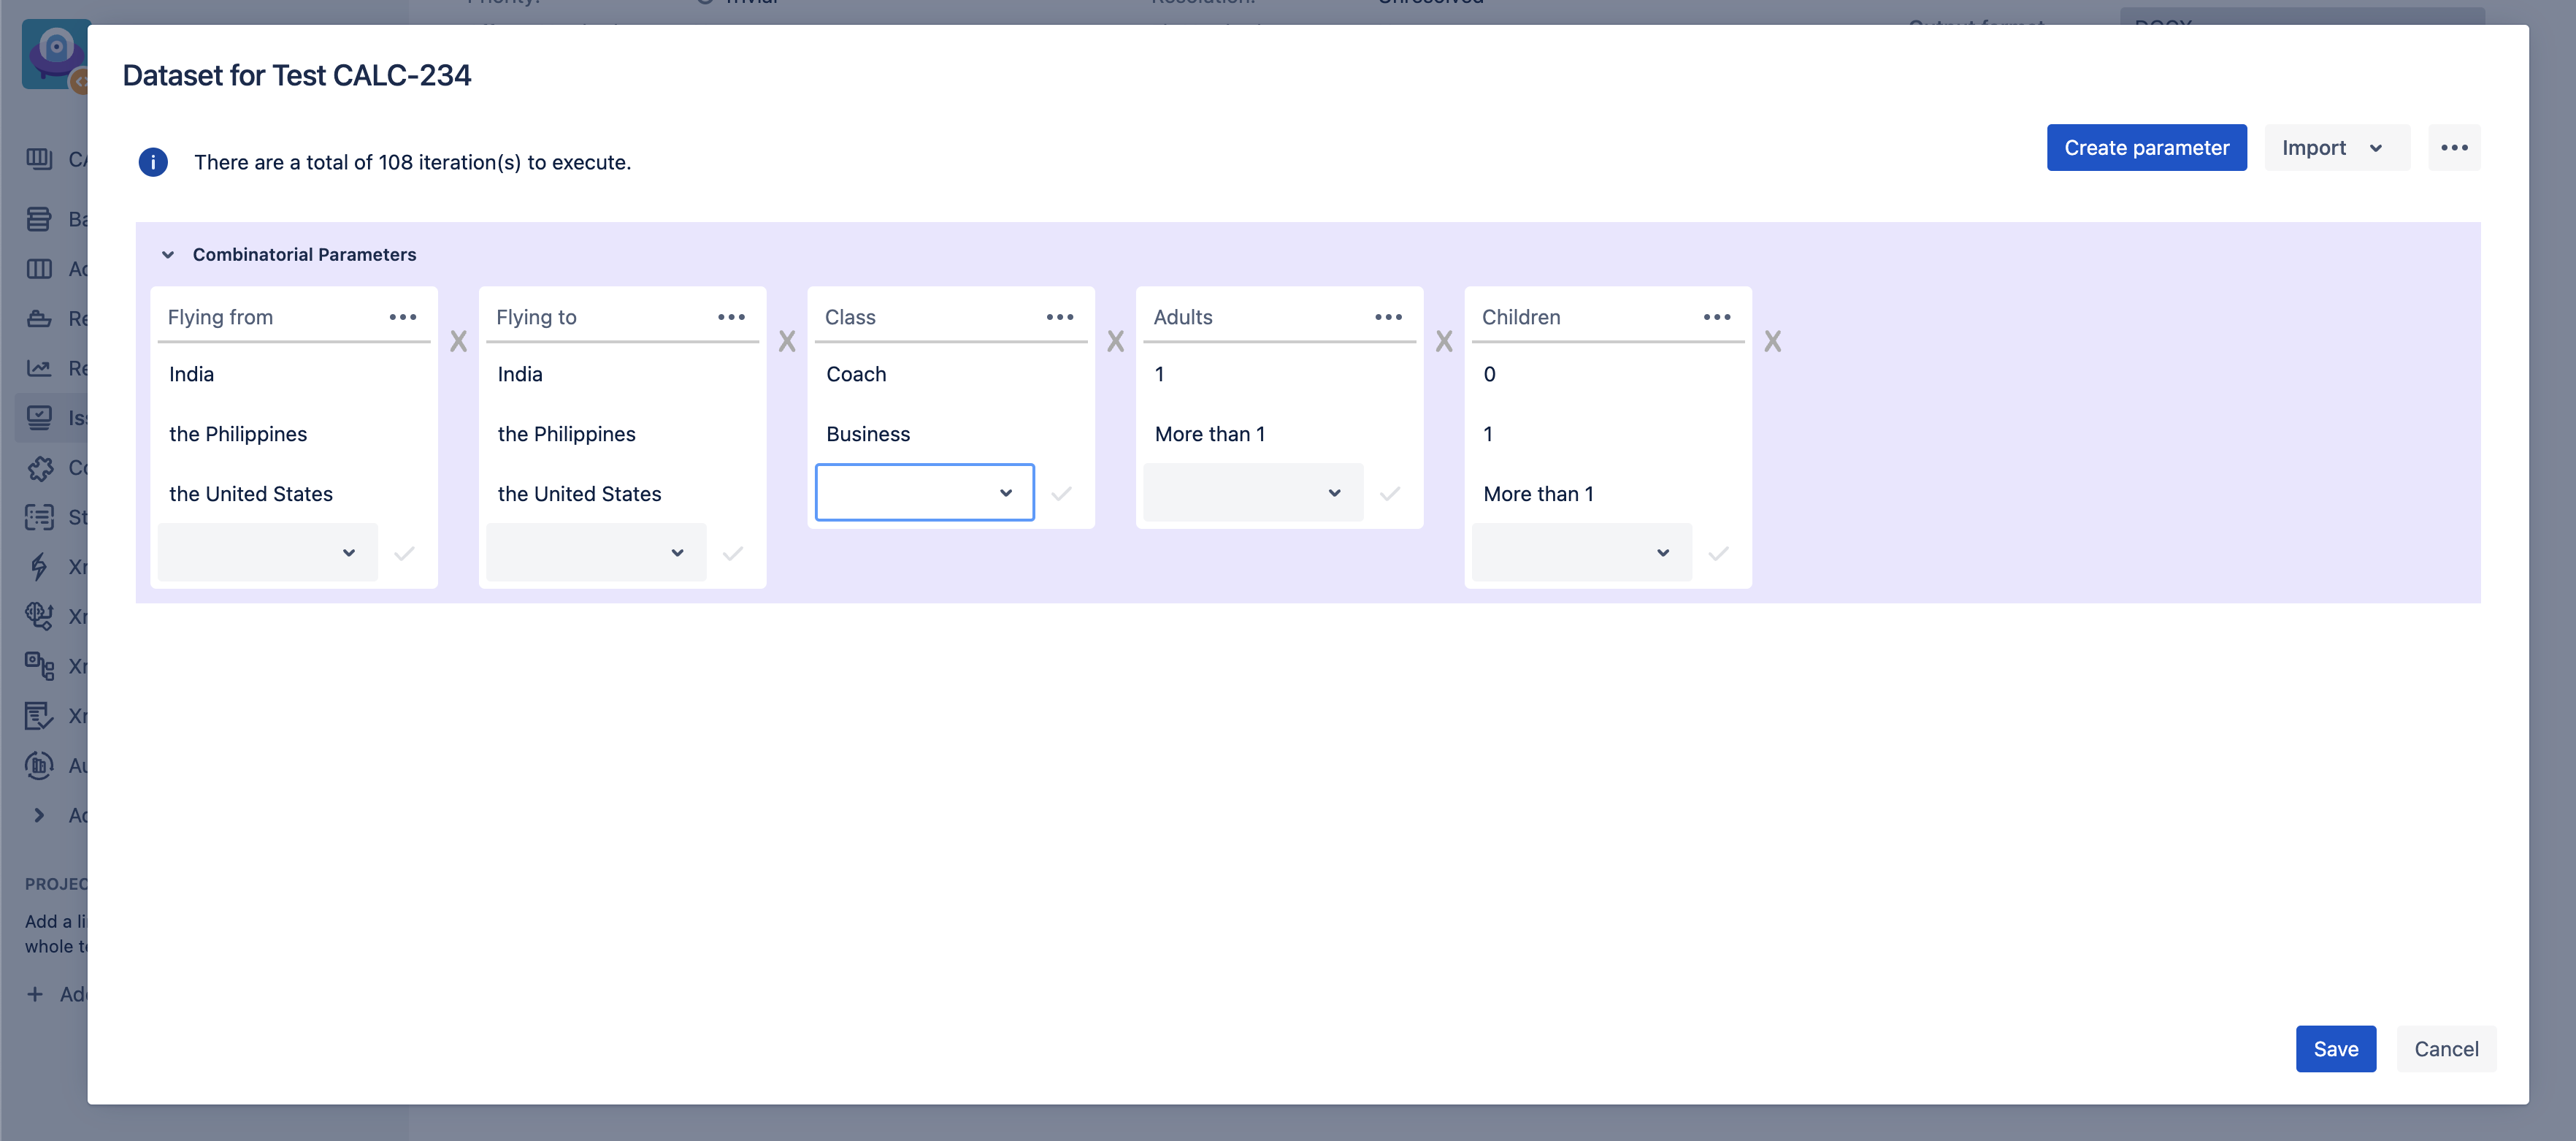This screenshot has width=2576, height=1141.
Task: Click the Class parameter title
Action: (x=850, y=317)
